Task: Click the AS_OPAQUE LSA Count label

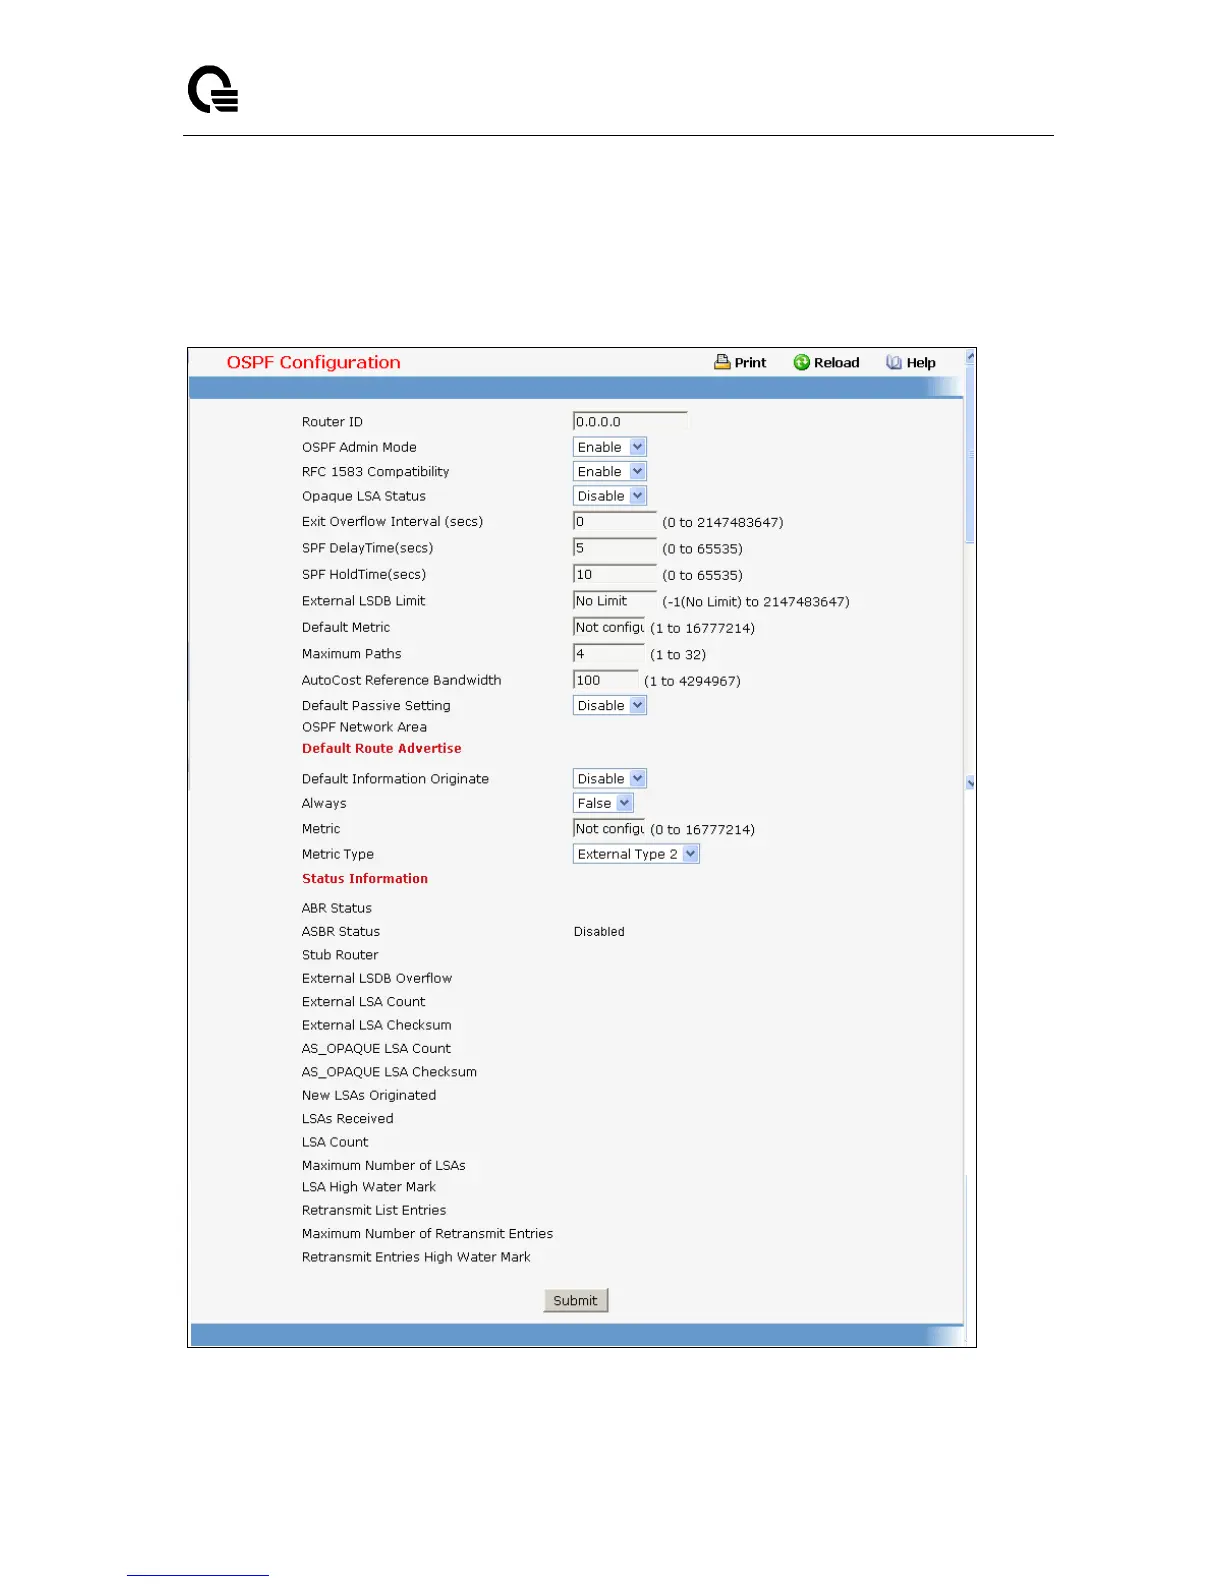Action: pos(376,1048)
